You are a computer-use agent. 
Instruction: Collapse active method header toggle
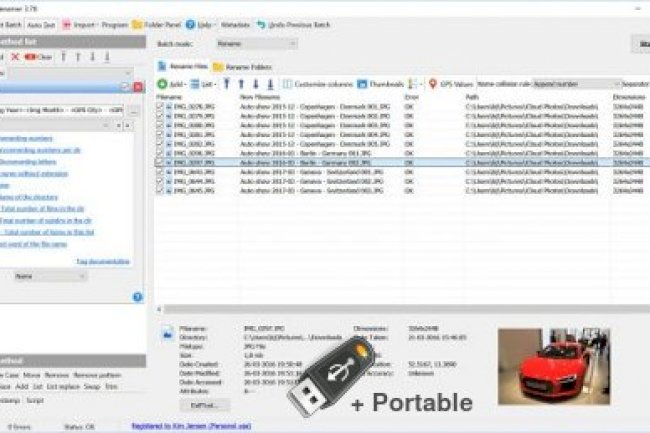[x=125, y=86]
